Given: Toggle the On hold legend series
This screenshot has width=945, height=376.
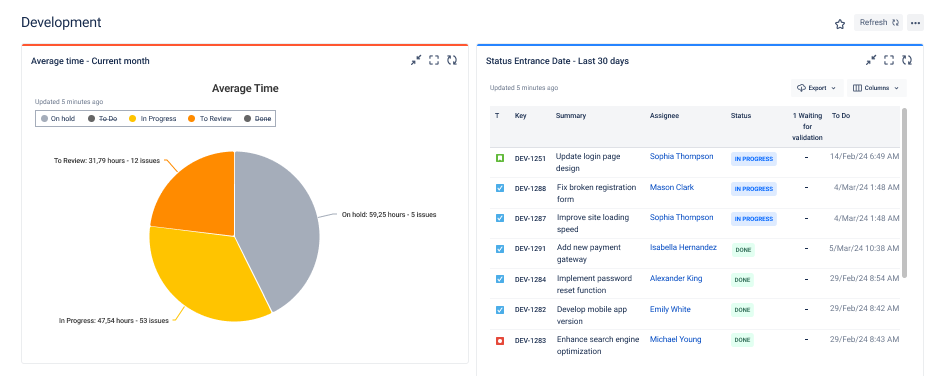Looking at the screenshot, I should [58, 119].
